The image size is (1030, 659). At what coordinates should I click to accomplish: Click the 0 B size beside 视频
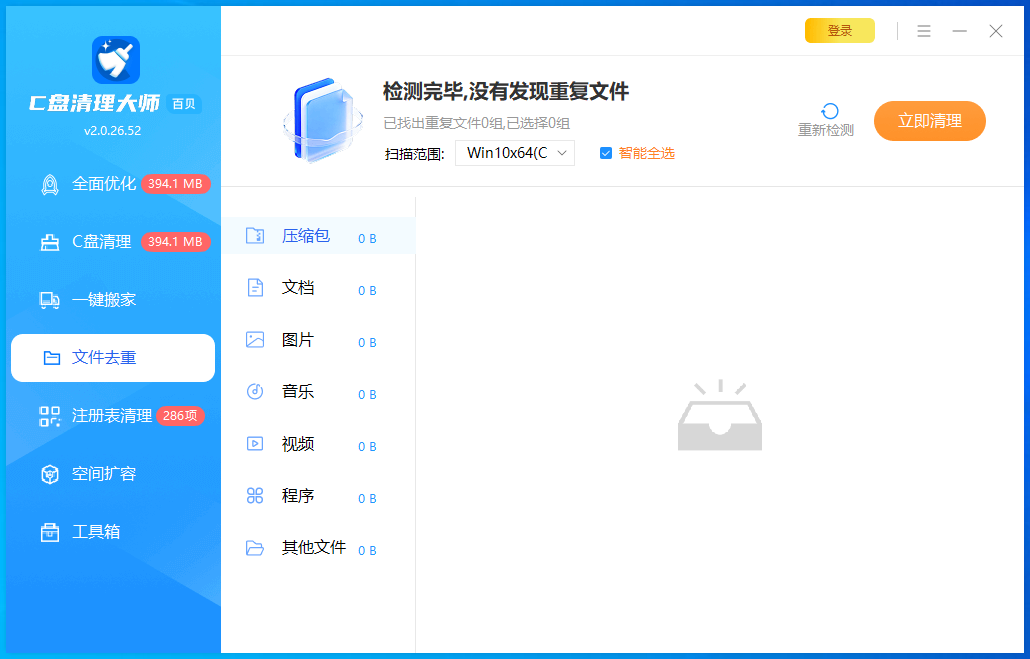367,447
